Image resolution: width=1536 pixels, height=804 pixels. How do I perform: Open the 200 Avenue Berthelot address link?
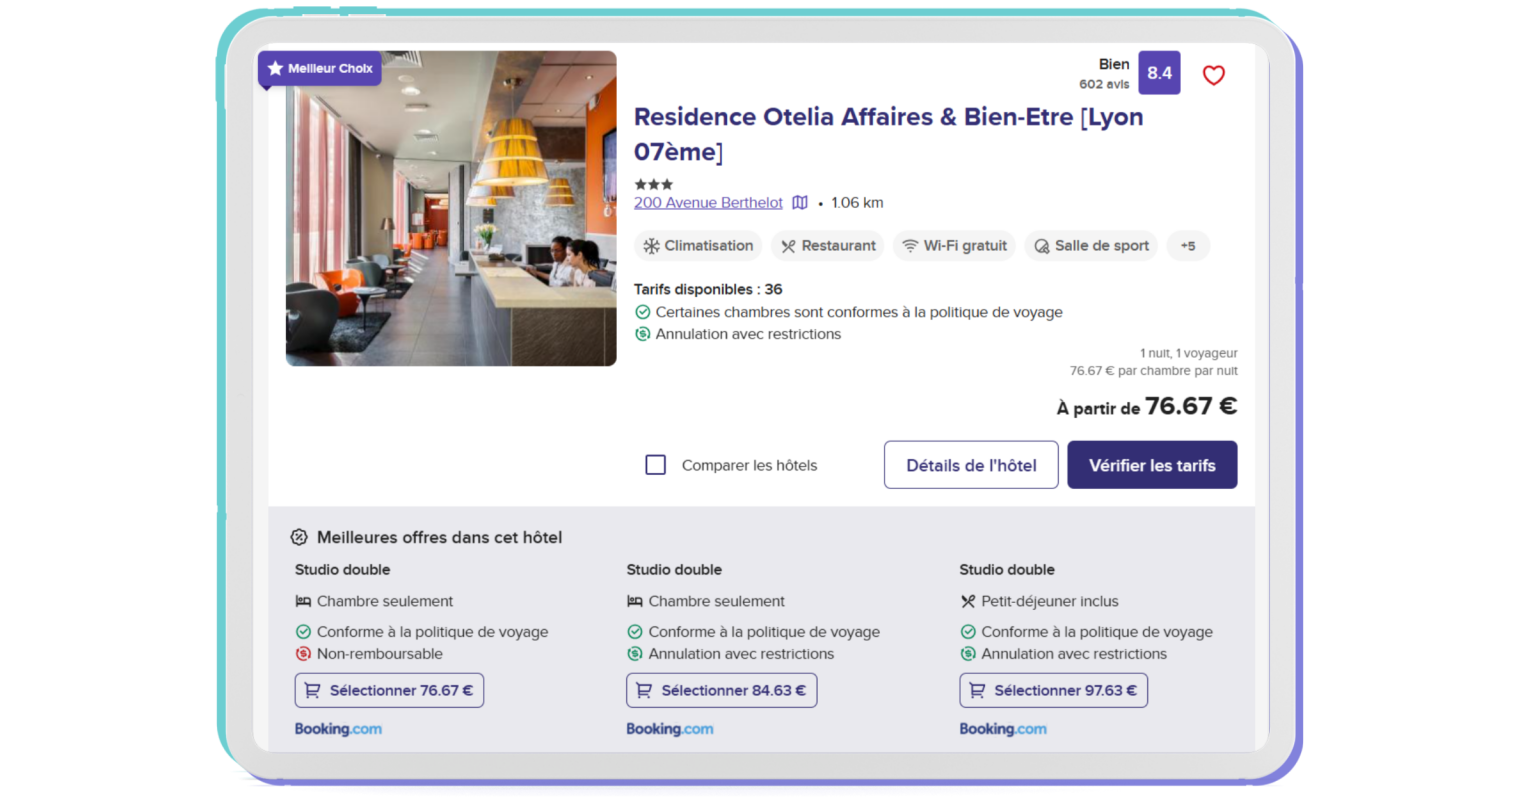pyautogui.click(x=708, y=203)
